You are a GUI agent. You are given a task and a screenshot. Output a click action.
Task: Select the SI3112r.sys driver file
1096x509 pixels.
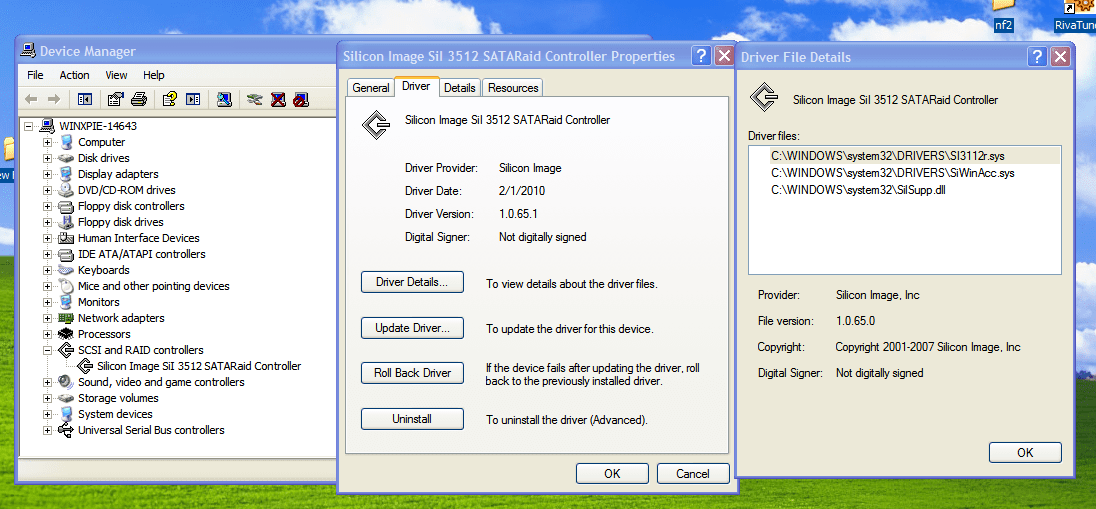click(888, 155)
